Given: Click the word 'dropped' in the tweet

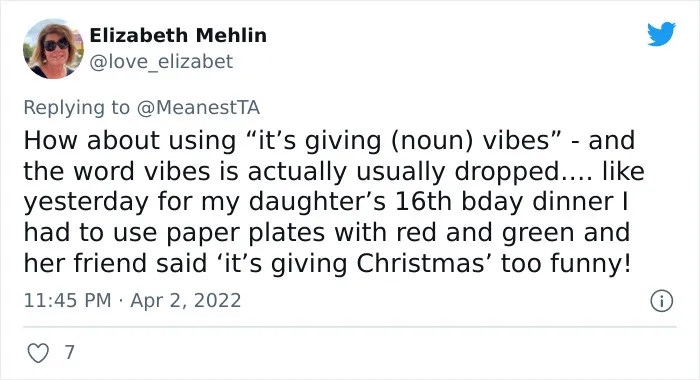Looking at the screenshot, I should [x=507, y=172].
